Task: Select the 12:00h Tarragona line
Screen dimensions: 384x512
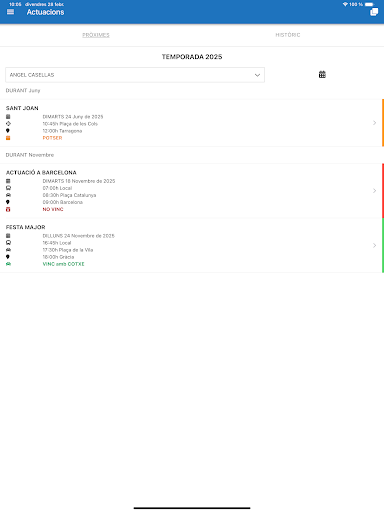Action: tap(62, 131)
